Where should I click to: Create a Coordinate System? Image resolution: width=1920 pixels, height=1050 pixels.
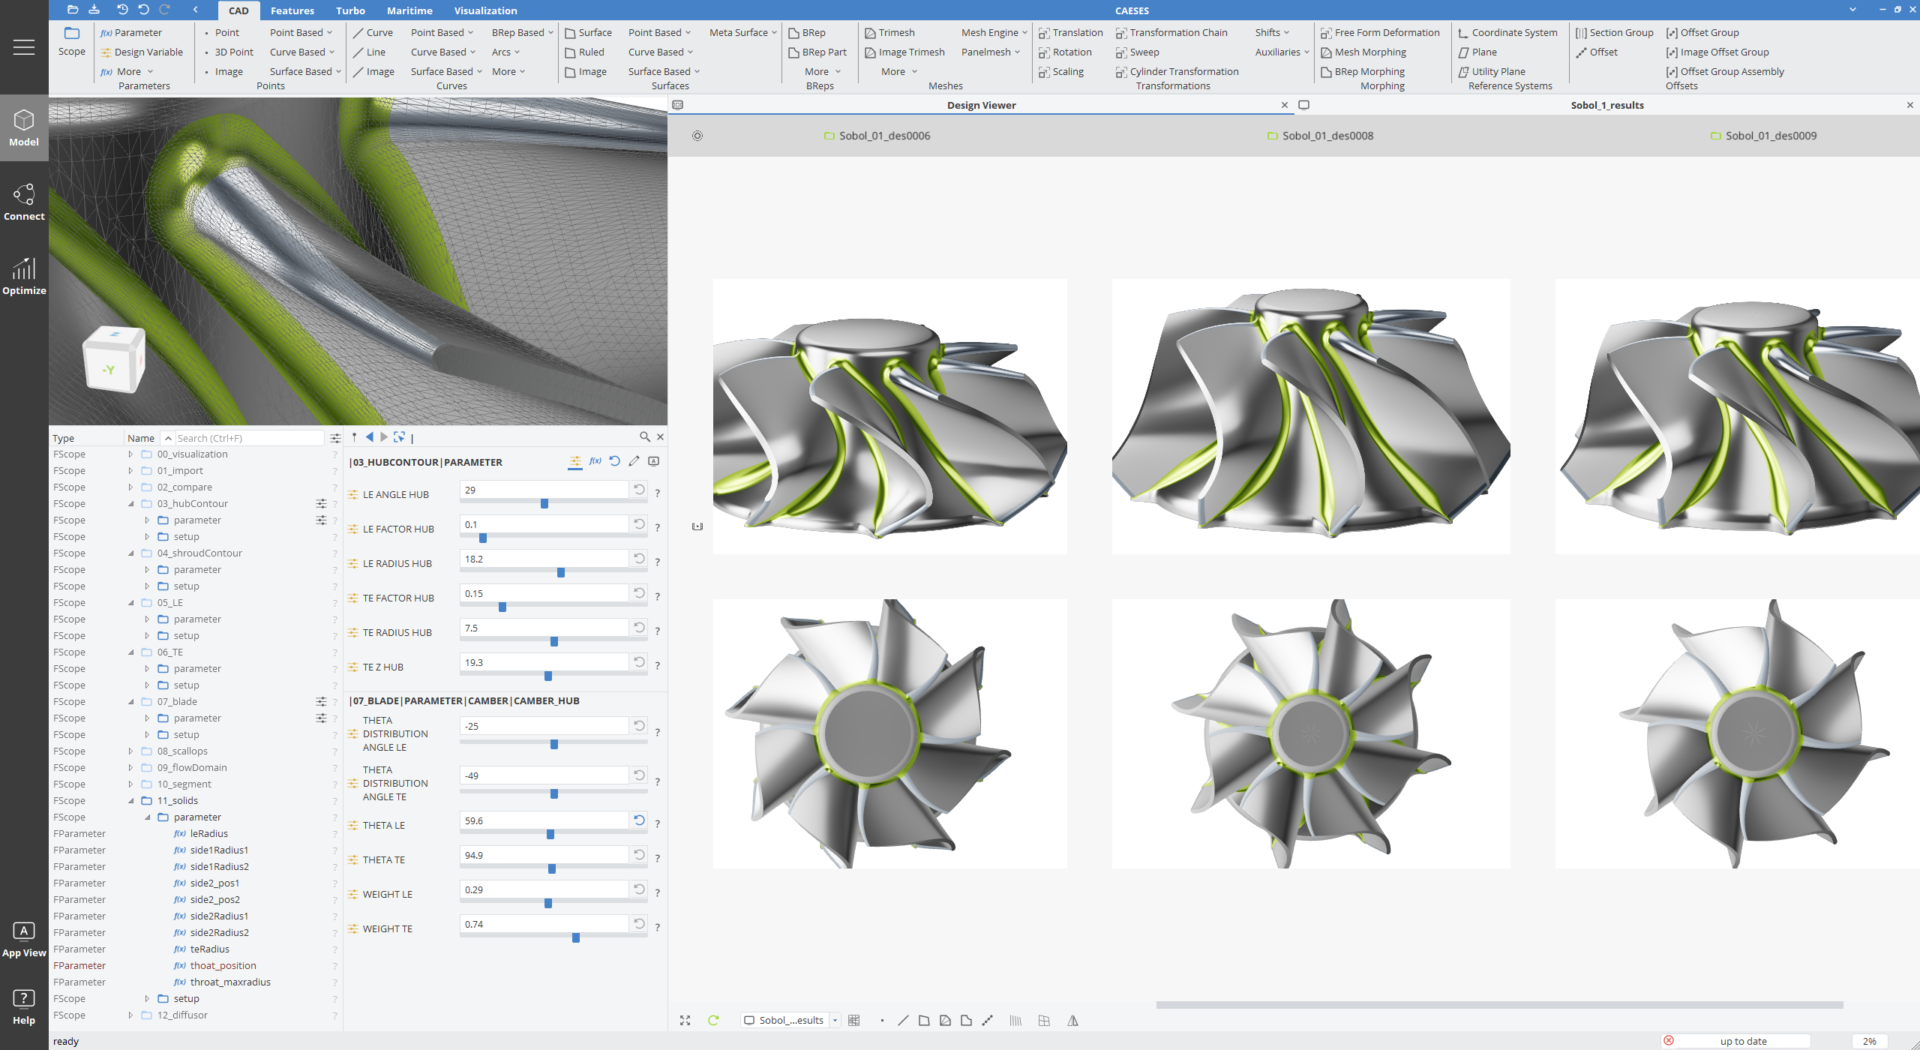[1508, 32]
